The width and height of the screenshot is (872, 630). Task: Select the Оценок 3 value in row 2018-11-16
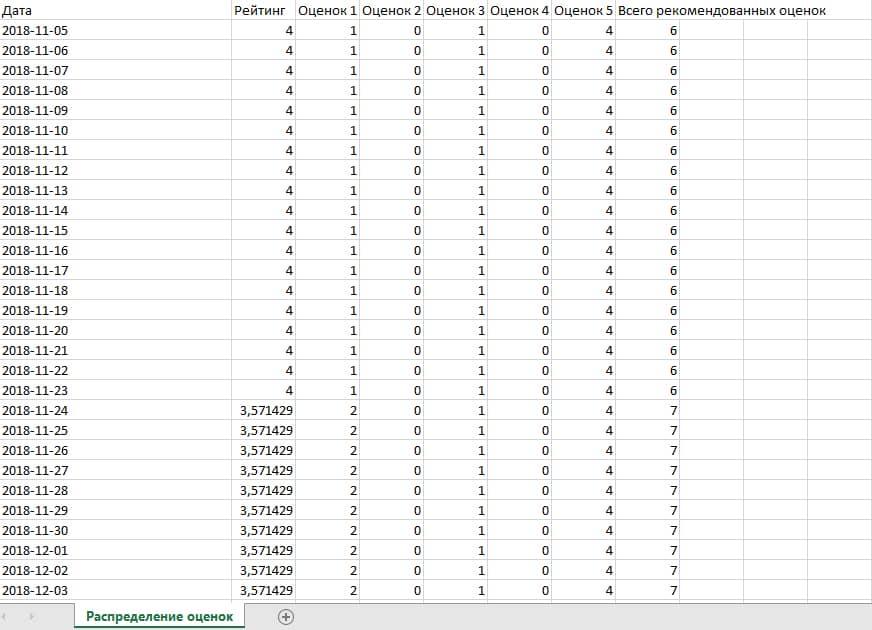pos(455,251)
